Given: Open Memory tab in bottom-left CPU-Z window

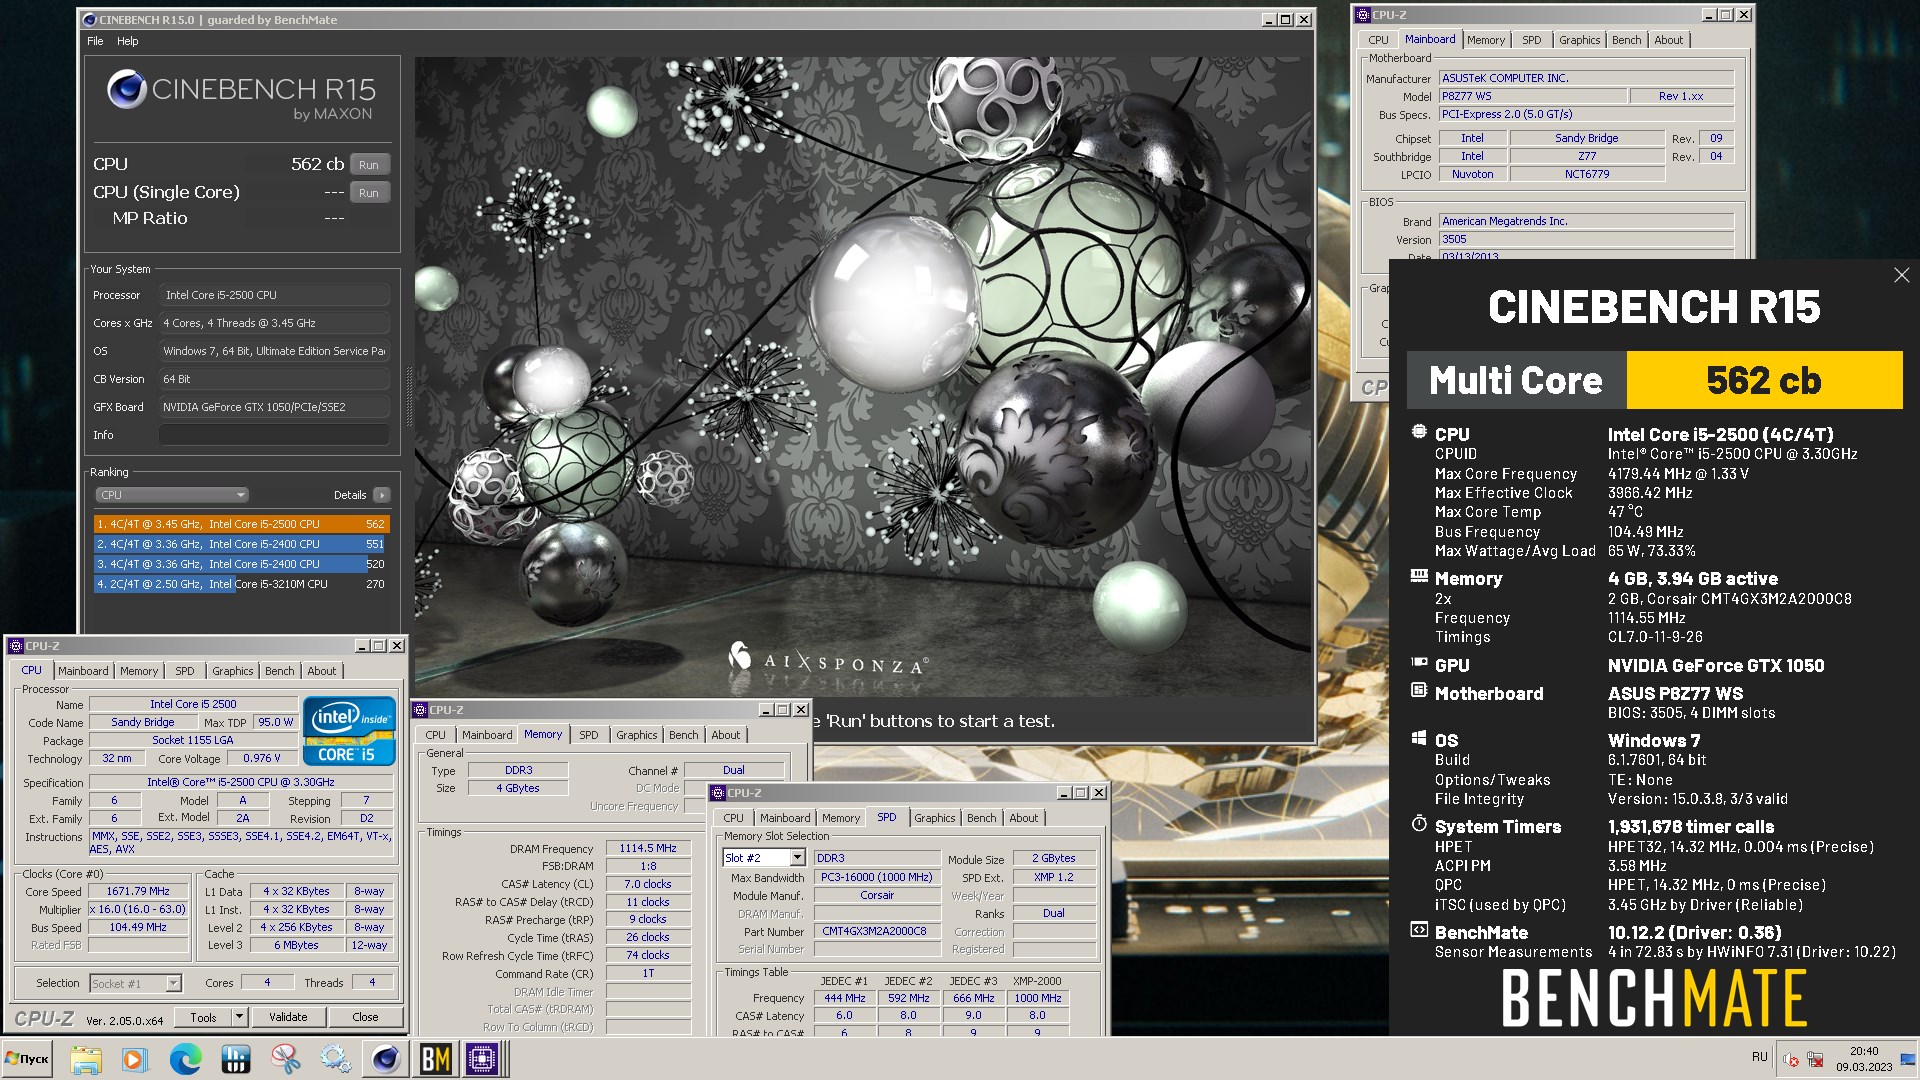Looking at the screenshot, I should pos(139,671).
